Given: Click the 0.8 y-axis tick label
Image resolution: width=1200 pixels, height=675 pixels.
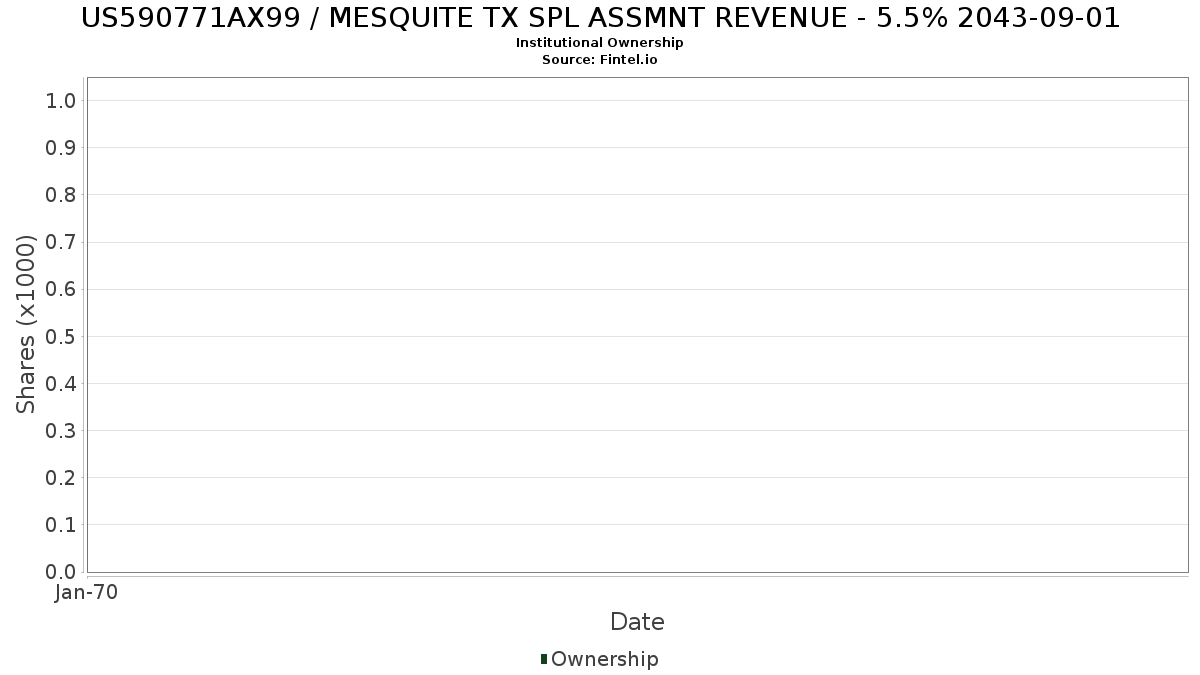Looking at the screenshot, I should click(61, 194).
